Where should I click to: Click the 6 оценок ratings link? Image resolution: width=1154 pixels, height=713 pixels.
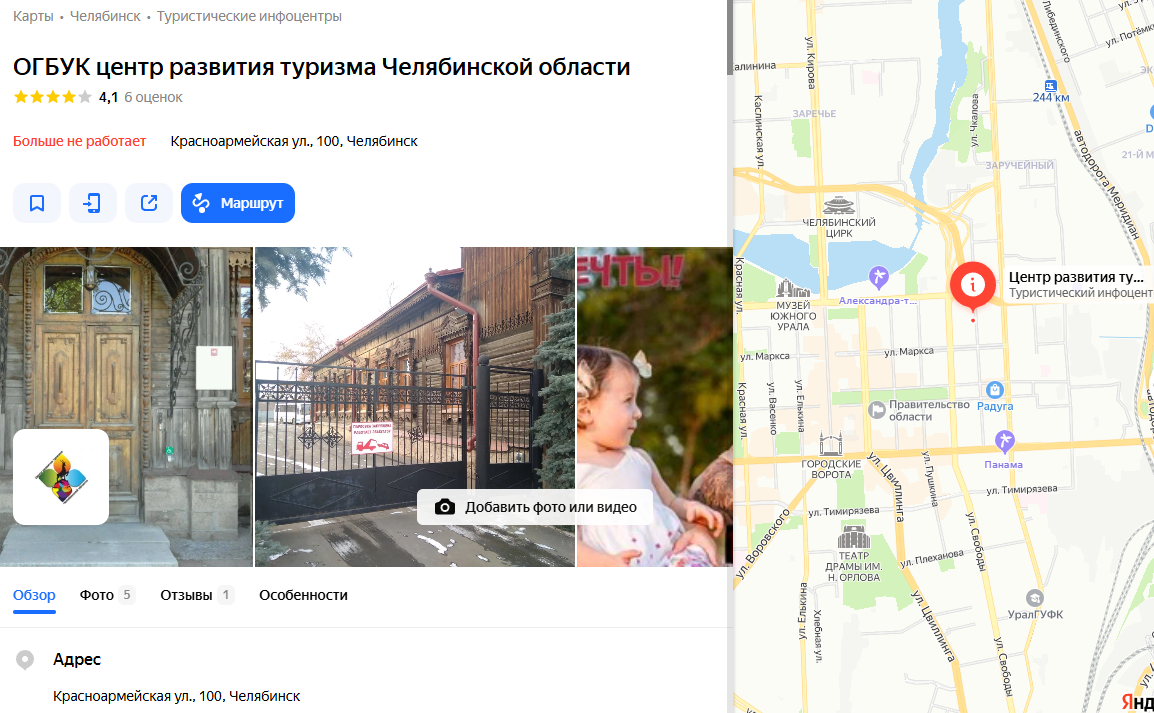(x=153, y=97)
